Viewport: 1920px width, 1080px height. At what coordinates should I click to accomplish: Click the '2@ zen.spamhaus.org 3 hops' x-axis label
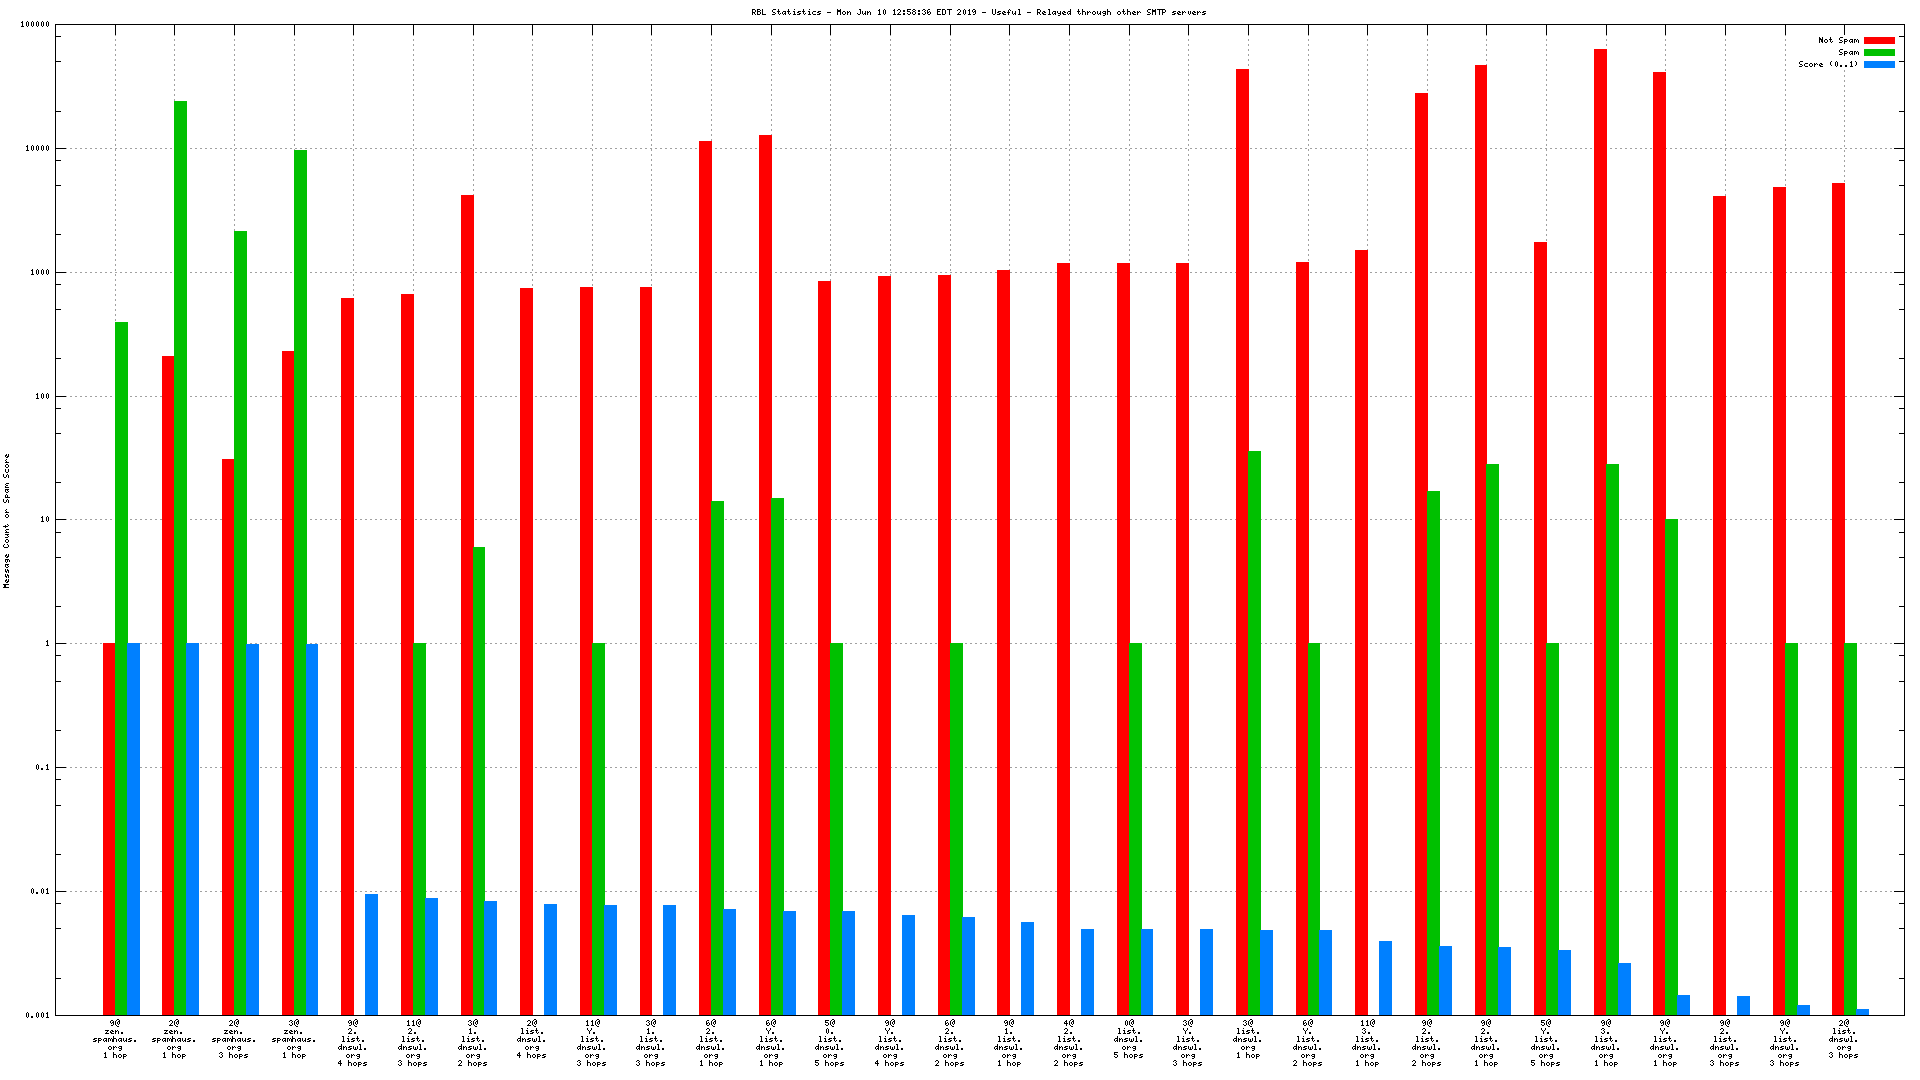click(234, 1039)
